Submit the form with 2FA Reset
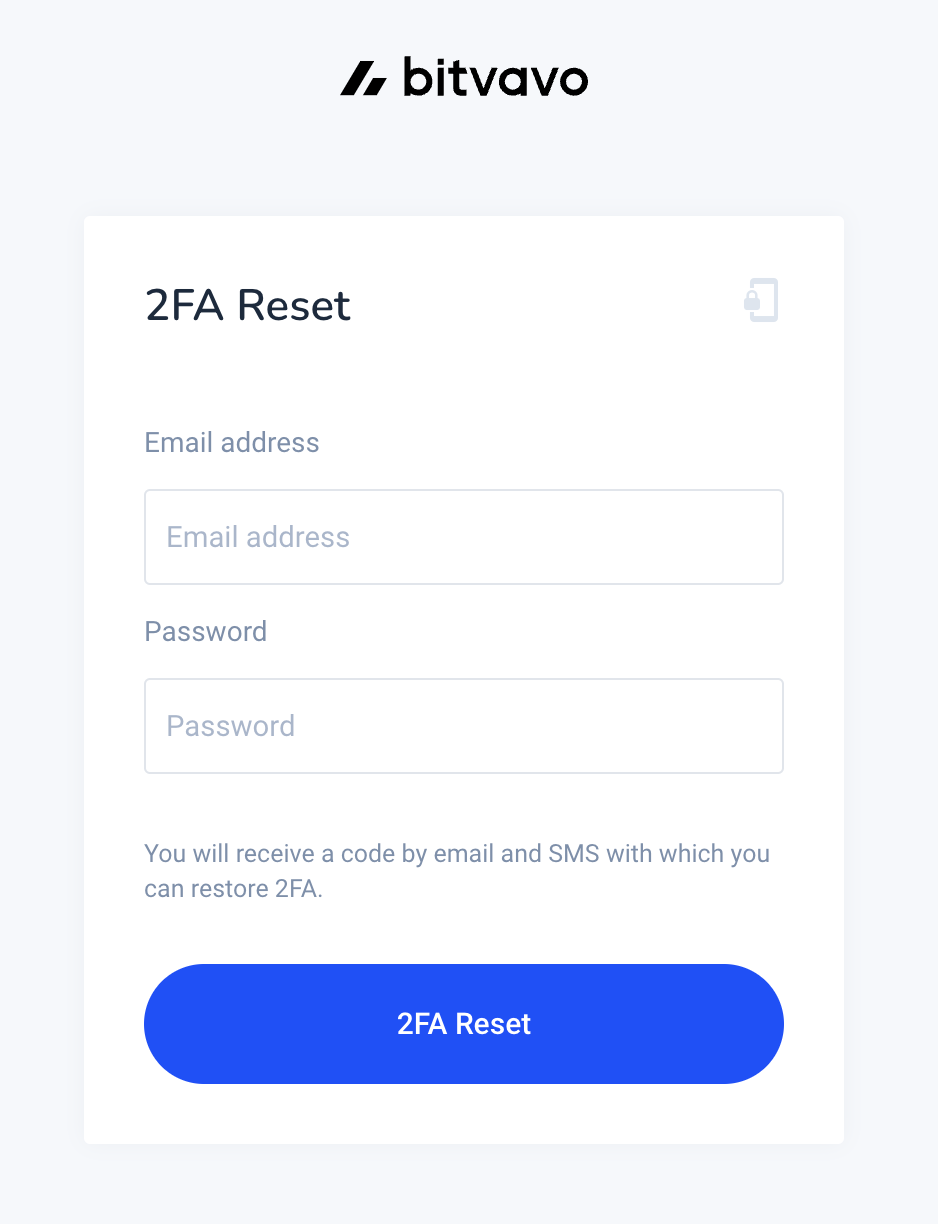The width and height of the screenshot is (938, 1224). point(464,1024)
